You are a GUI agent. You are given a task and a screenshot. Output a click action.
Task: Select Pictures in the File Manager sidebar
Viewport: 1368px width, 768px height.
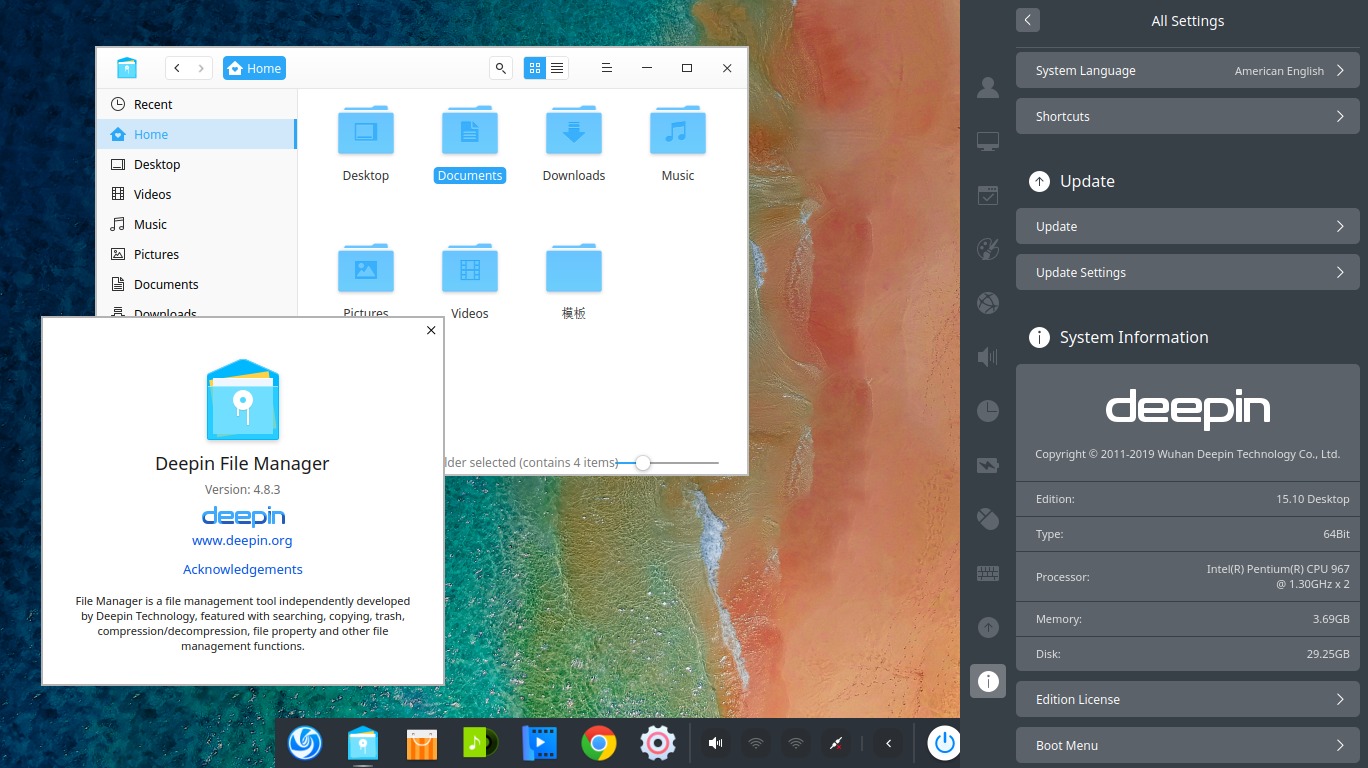coord(196,254)
